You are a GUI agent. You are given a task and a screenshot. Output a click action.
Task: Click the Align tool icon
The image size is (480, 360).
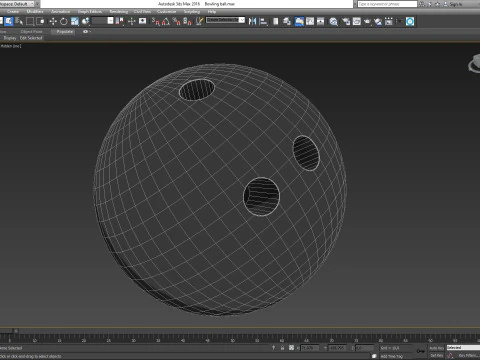point(263,21)
